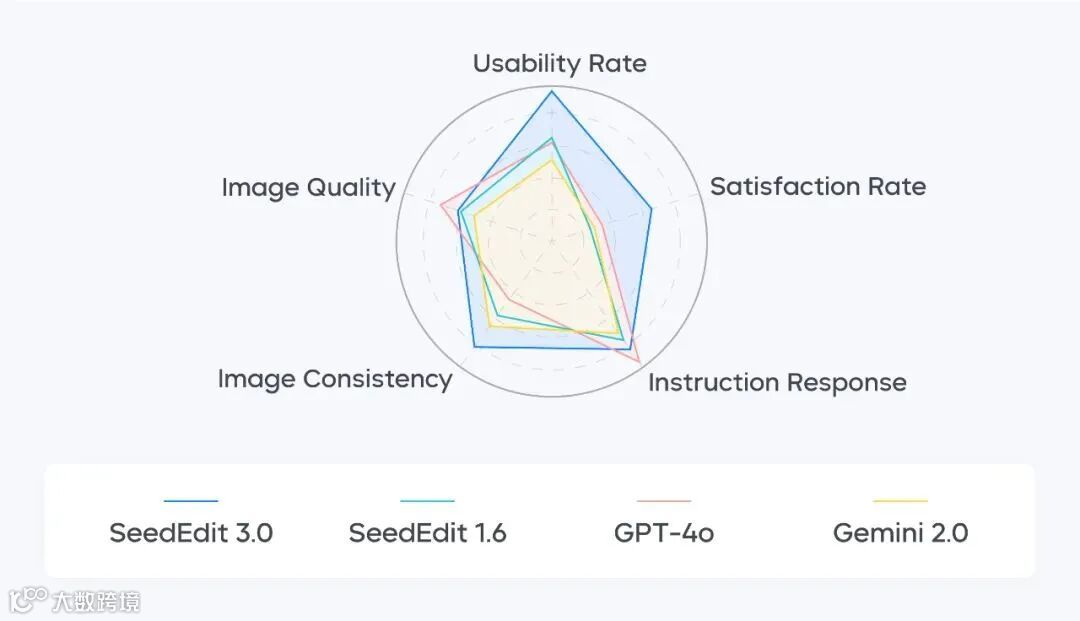Click the center point of the radar chart
The image size is (1080, 621).
pos(552,241)
